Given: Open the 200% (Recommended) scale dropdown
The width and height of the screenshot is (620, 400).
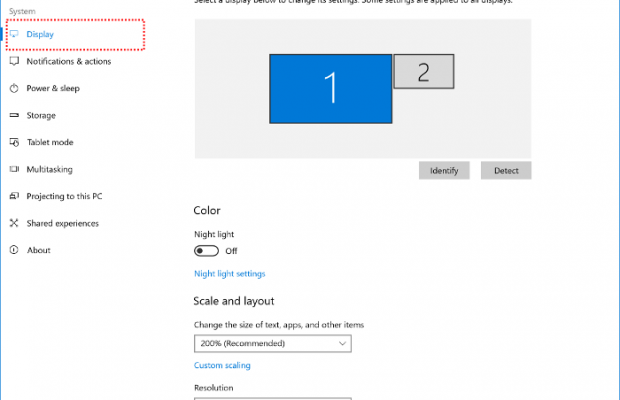Looking at the screenshot, I should [272, 343].
